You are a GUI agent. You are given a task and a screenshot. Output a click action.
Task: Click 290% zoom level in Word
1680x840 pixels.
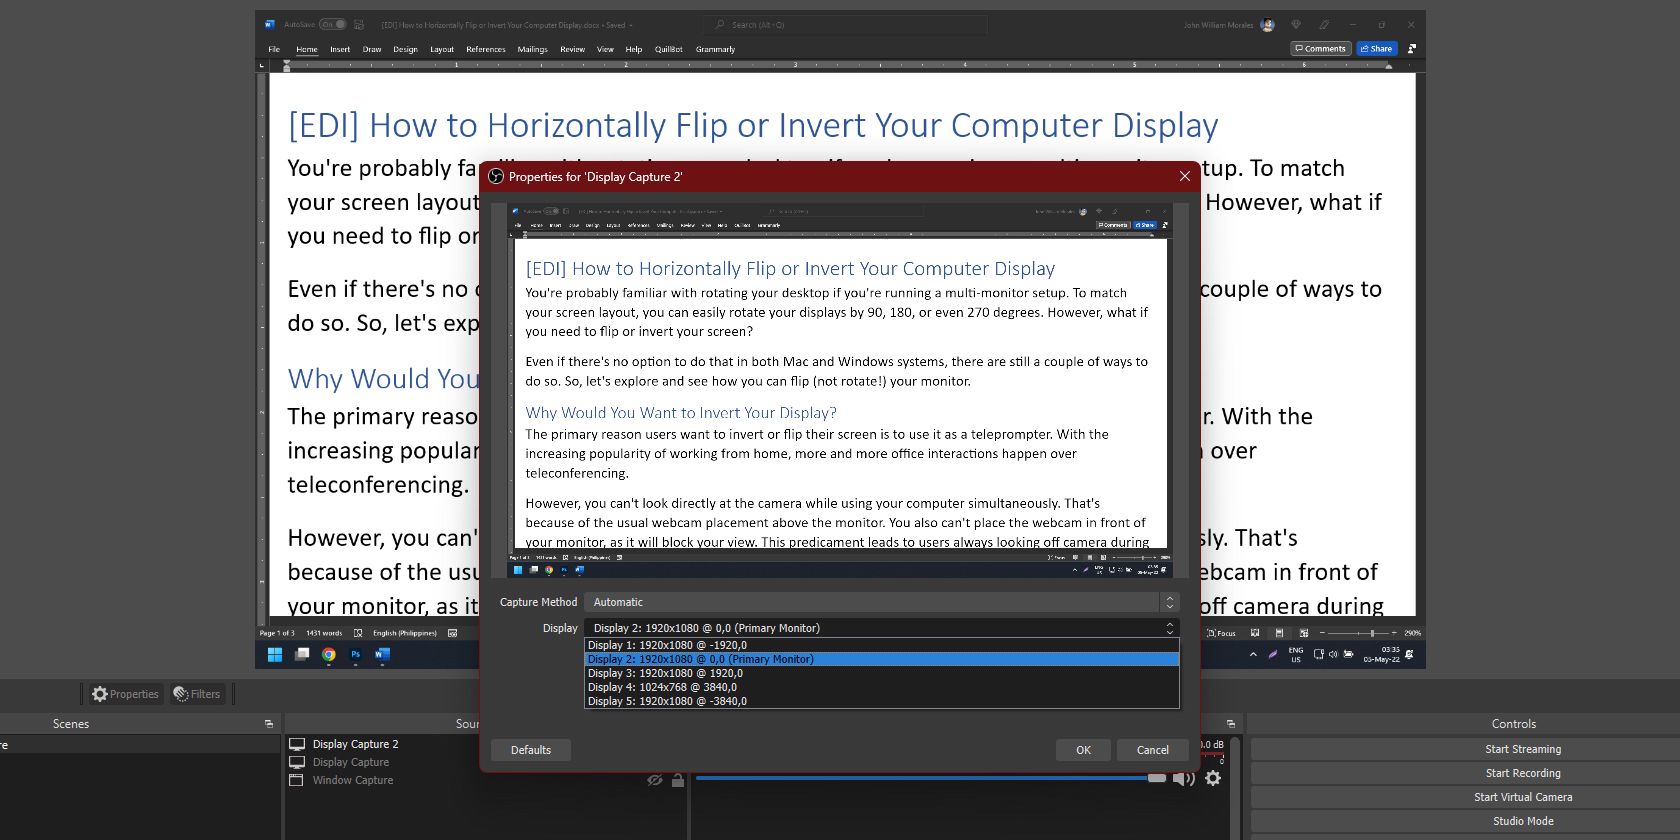(x=1412, y=633)
